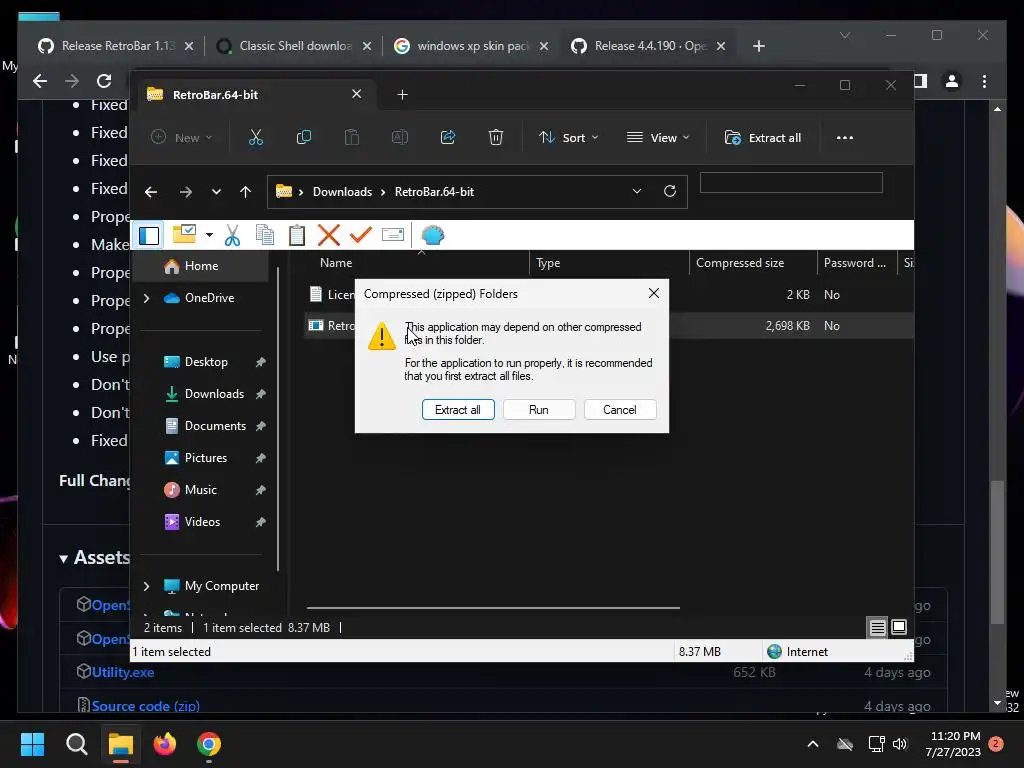Expand the My Computer tree node
Viewport: 1024px width, 768px height.
[x=146, y=586]
